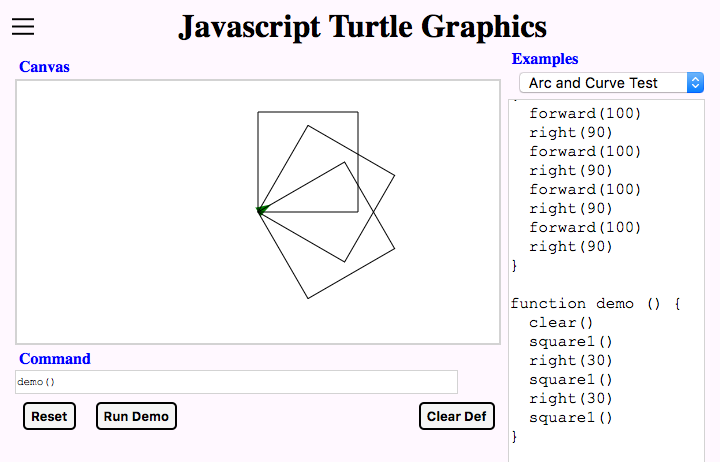Click the Examples heading link
The image size is (720, 462).
[545, 59]
